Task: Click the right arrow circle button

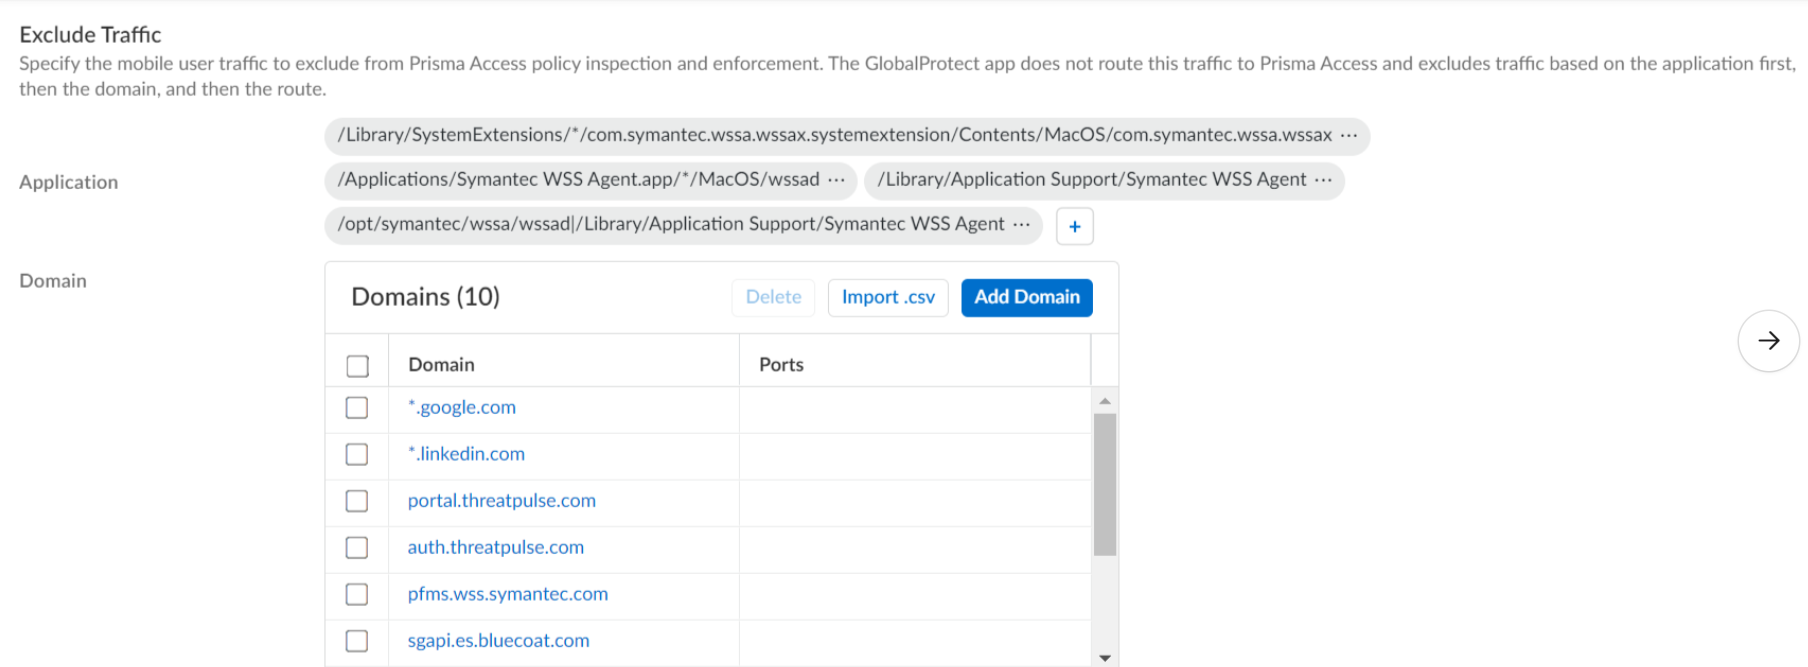Action: coord(1768,341)
